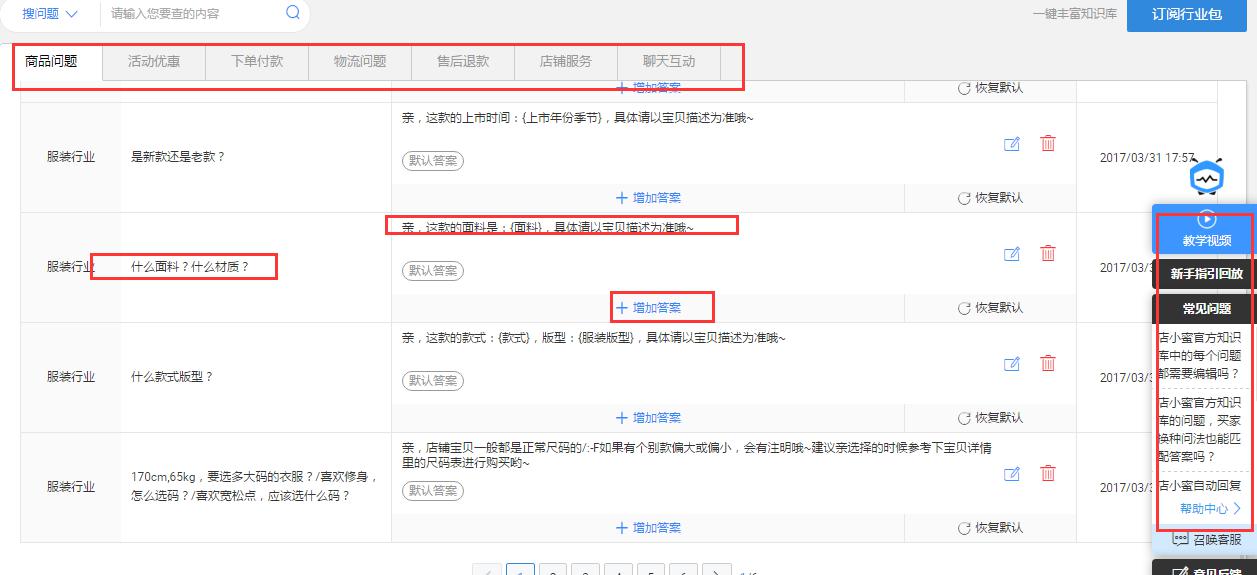Click the 订阅行业包 button
Viewport: 1257px width, 575px height.
coord(1187,14)
